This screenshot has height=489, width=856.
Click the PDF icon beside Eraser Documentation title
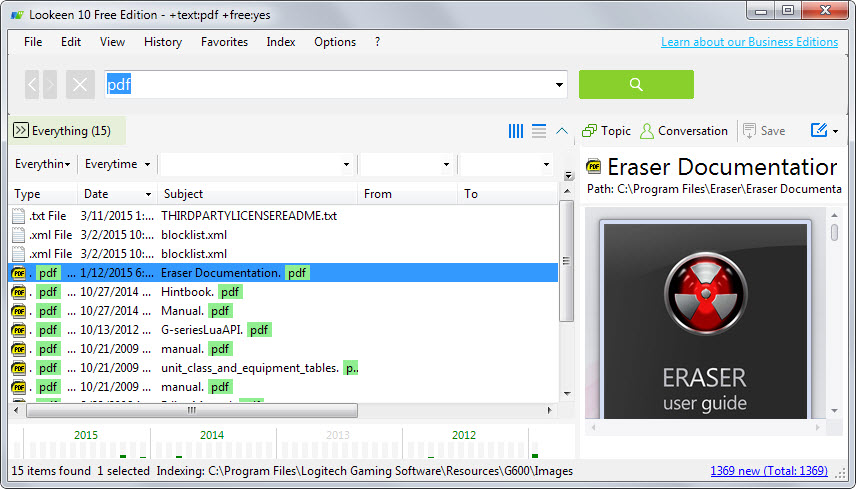tap(593, 166)
